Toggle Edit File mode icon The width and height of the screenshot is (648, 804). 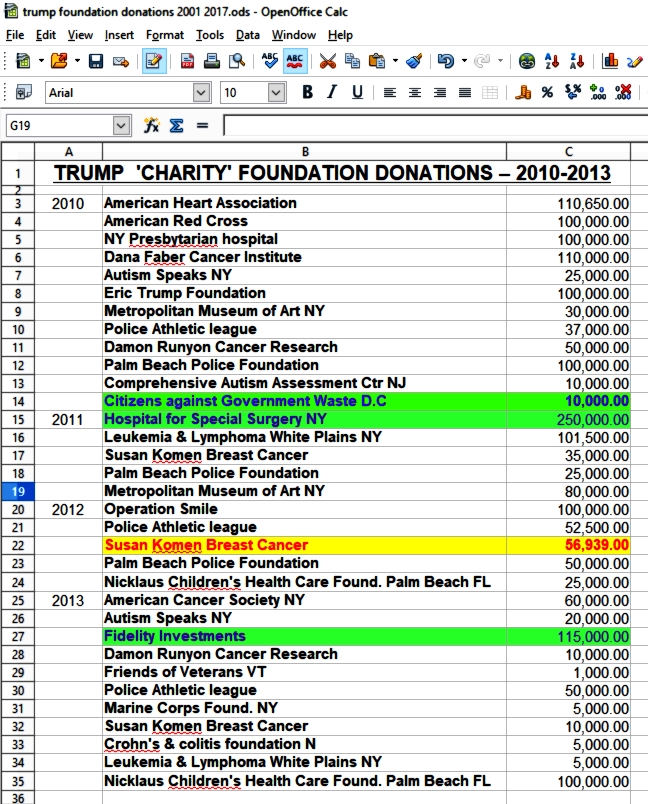coord(154,62)
